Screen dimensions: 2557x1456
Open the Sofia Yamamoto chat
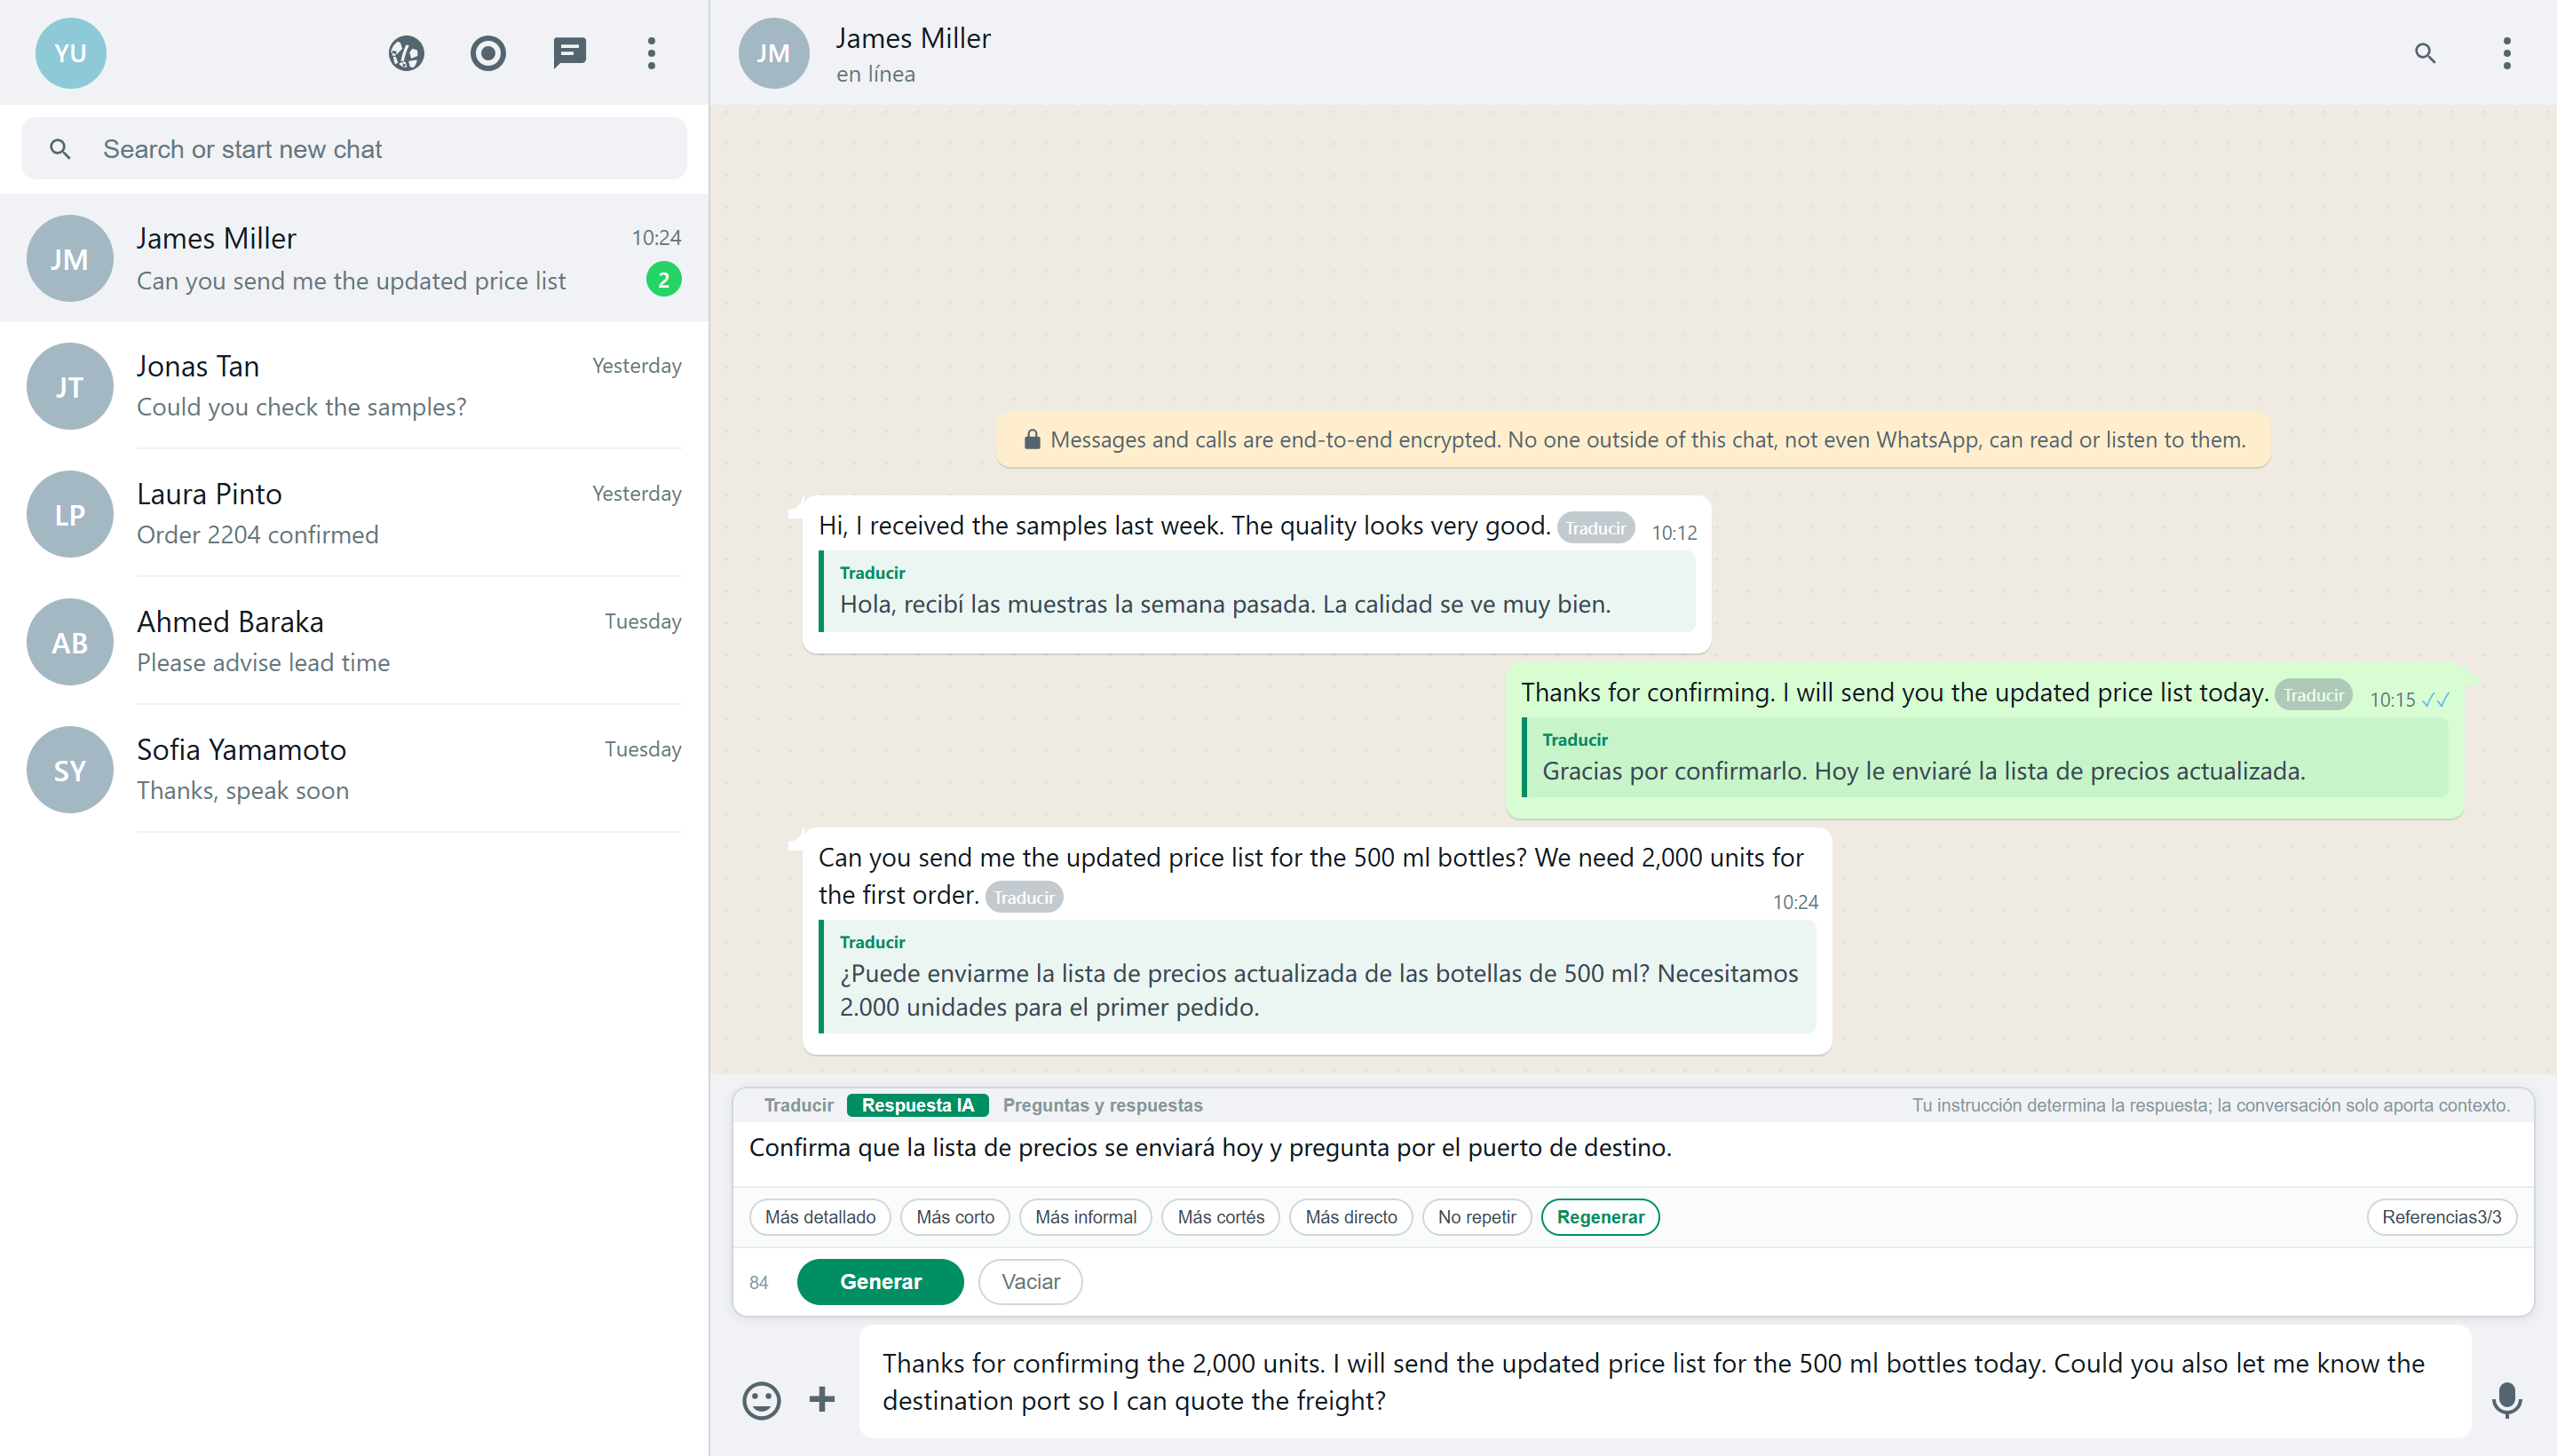pos(354,770)
